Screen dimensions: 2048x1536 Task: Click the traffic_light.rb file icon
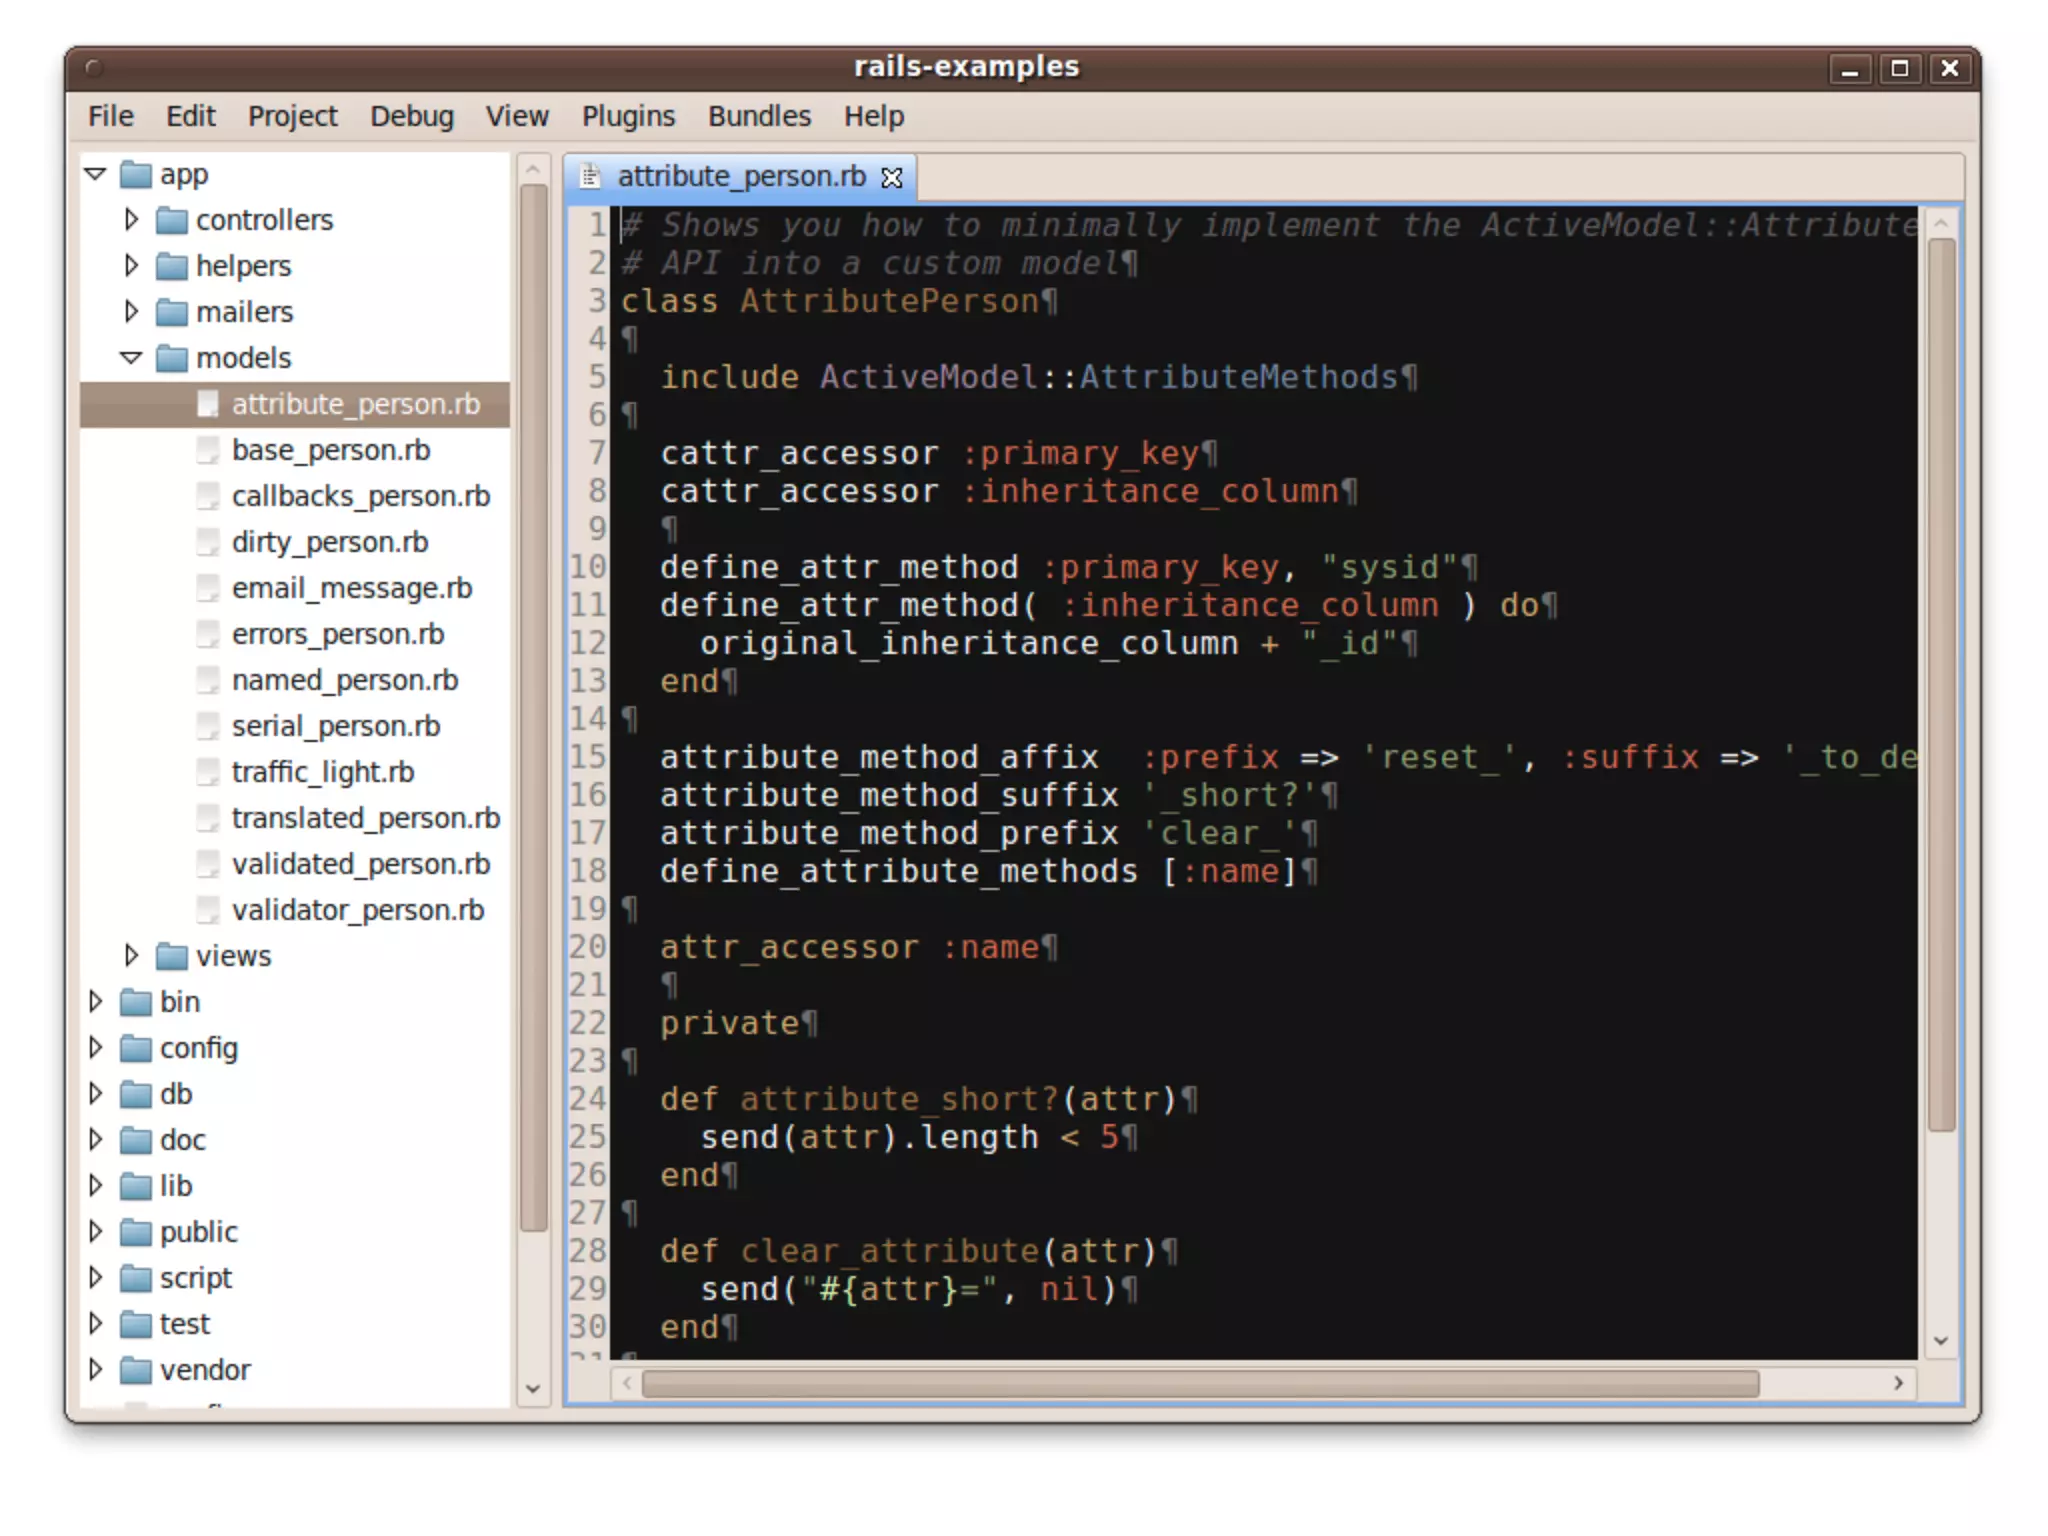coord(208,772)
